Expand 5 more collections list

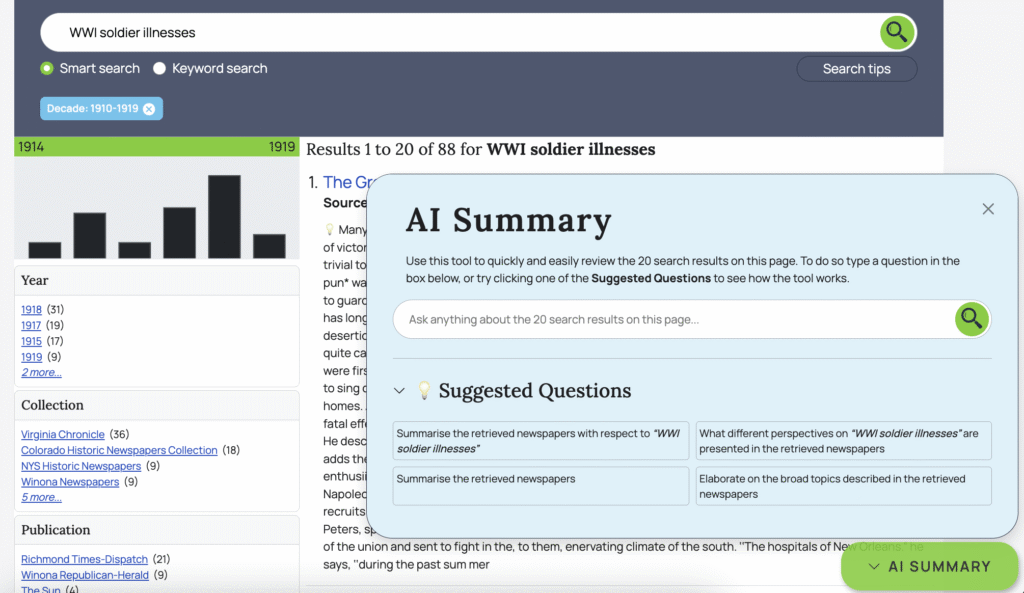click(x=41, y=498)
